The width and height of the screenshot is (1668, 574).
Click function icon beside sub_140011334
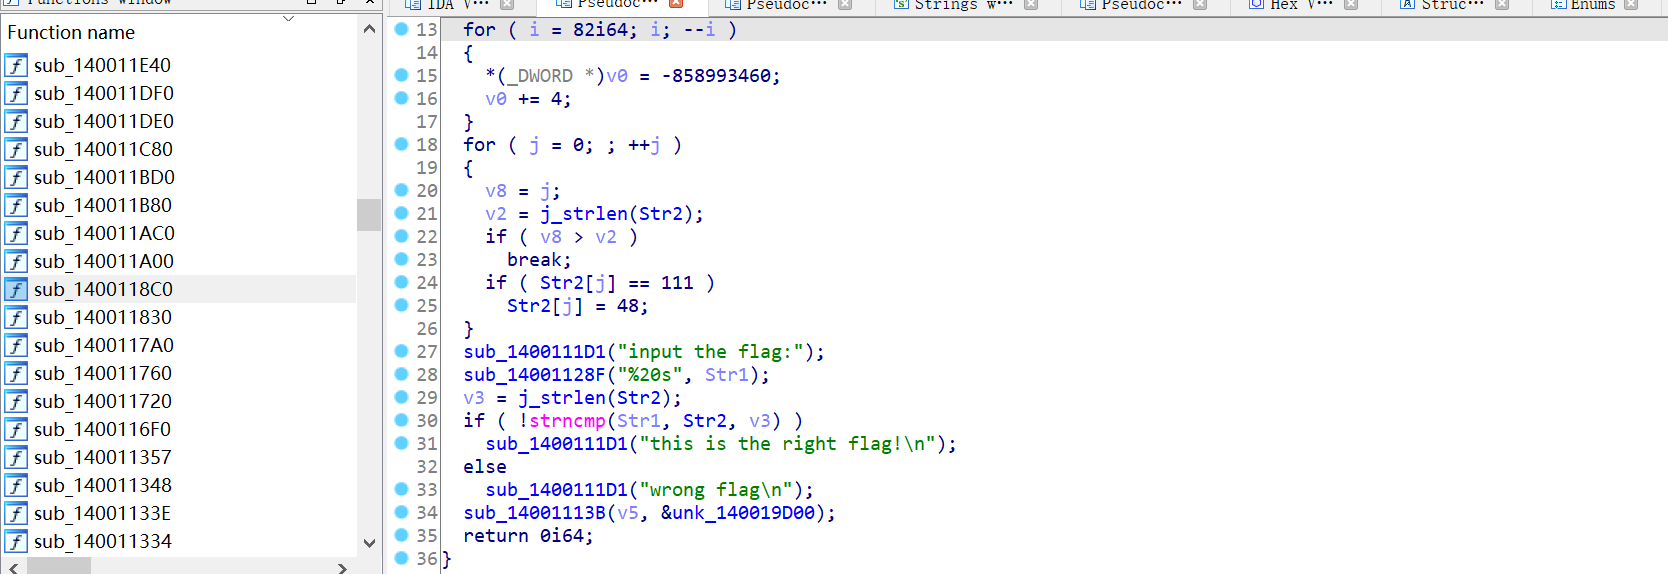coord(16,542)
